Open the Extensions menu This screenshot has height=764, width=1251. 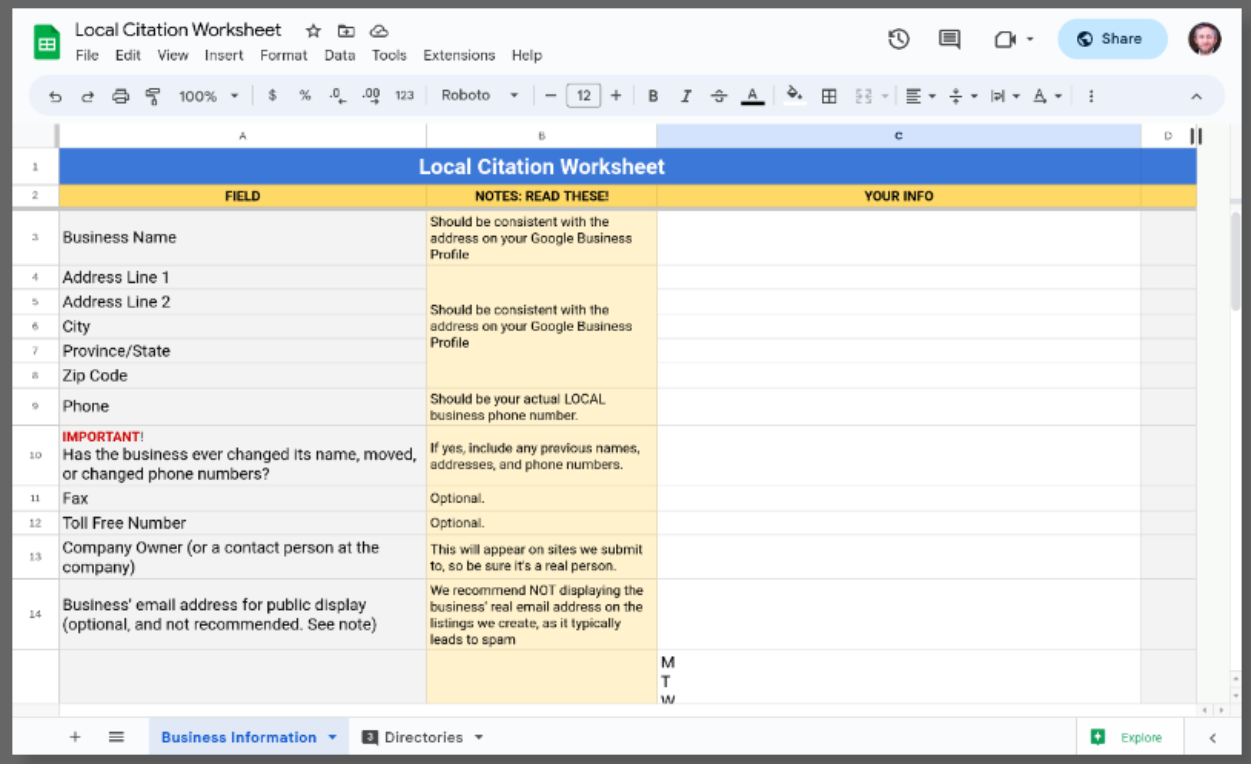point(458,55)
